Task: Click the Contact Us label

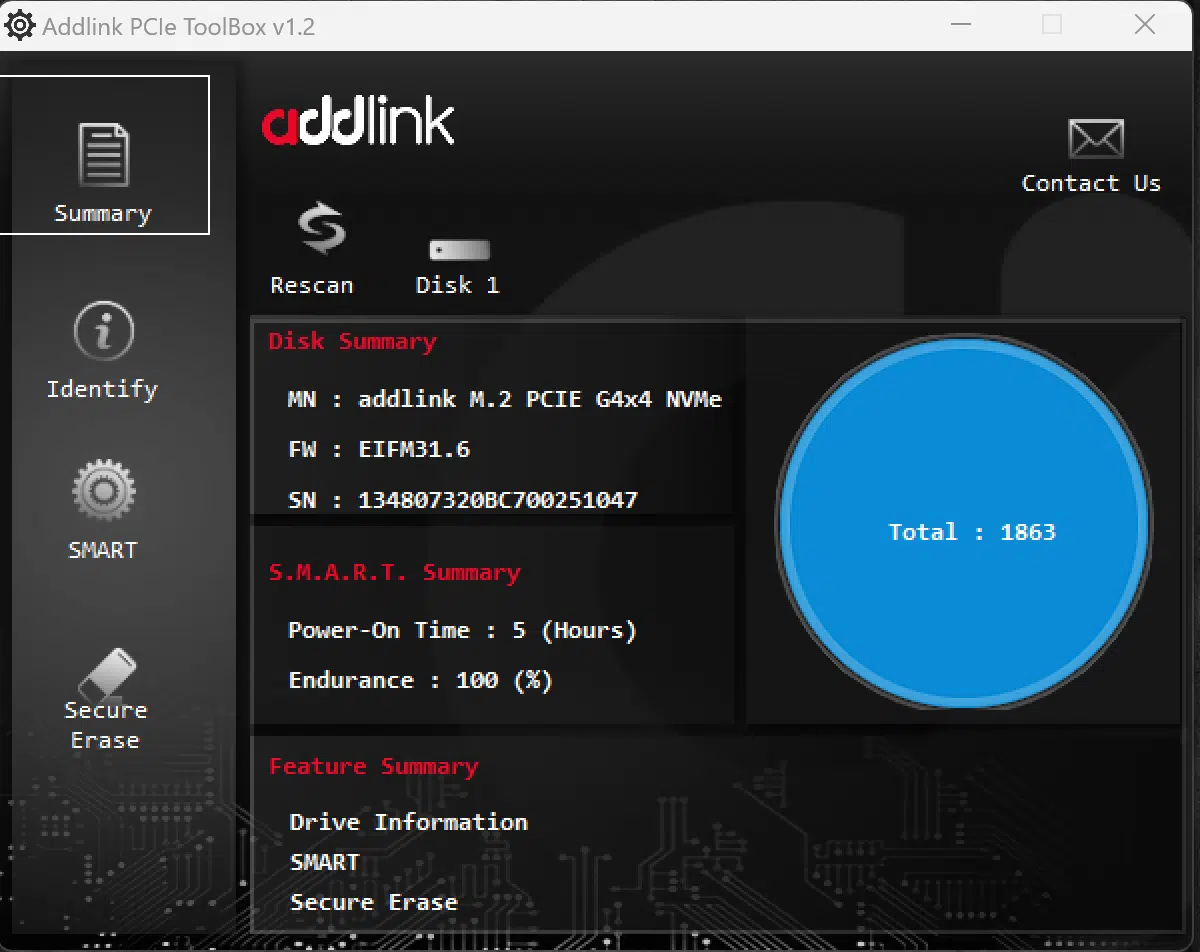Action: [x=1091, y=182]
